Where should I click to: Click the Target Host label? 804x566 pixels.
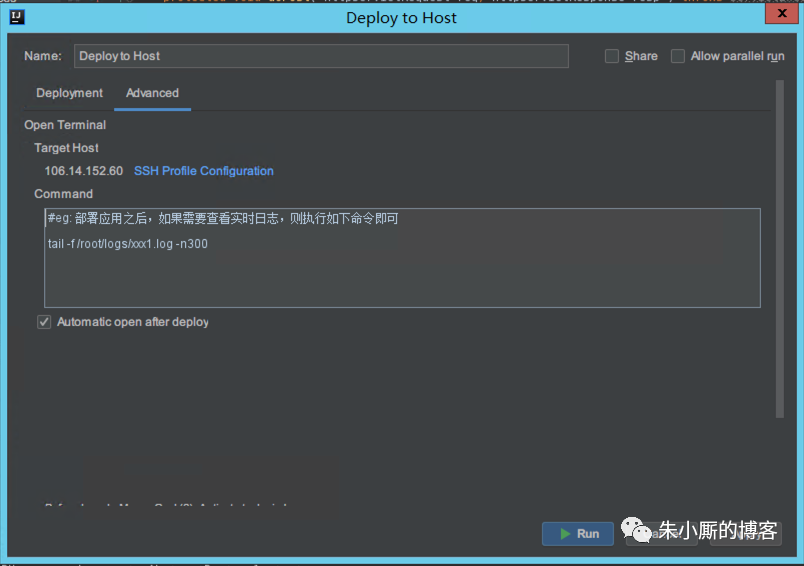66,148
